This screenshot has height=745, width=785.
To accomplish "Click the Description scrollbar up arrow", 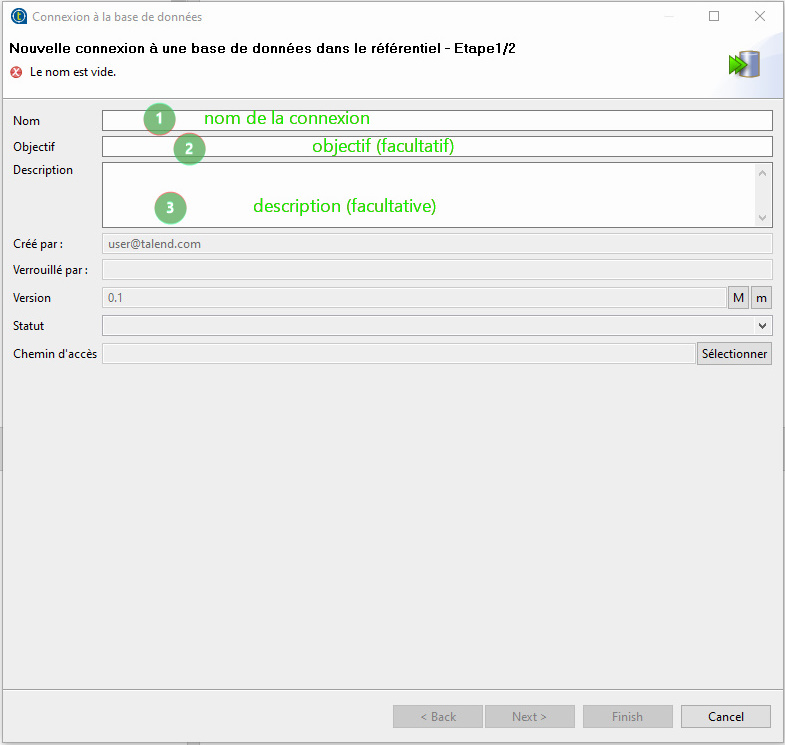I will click(762, 173).
